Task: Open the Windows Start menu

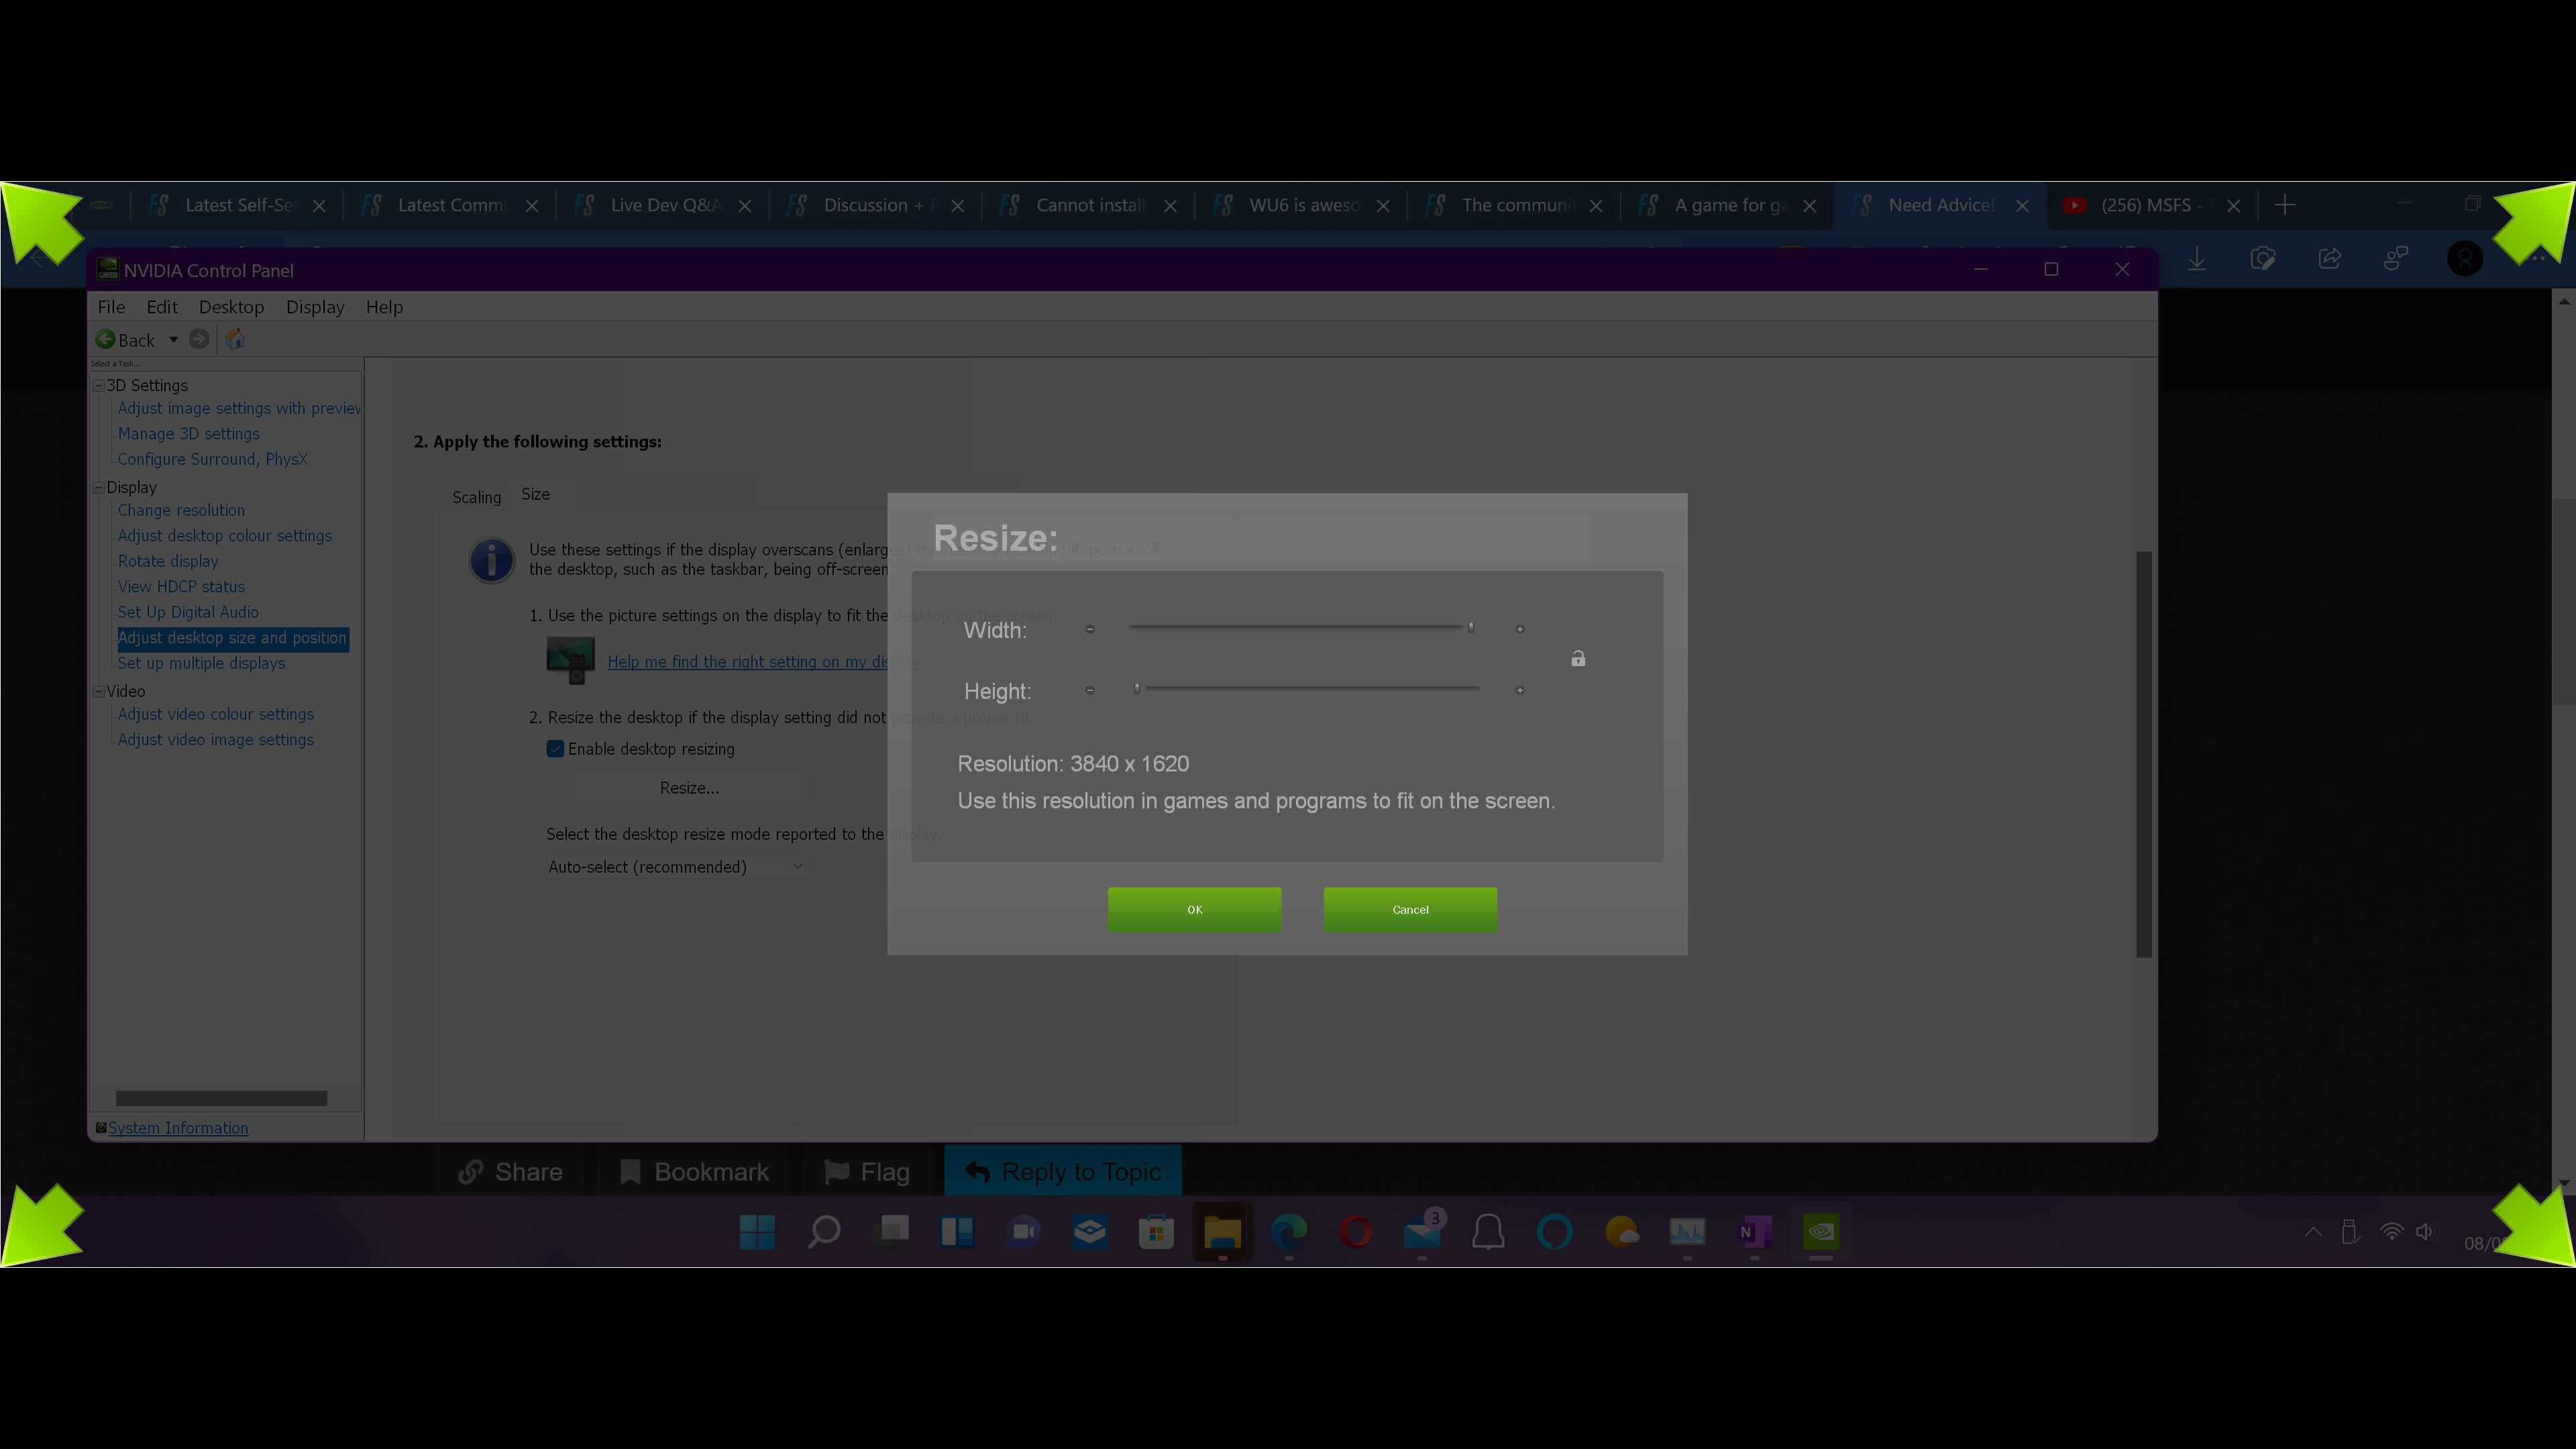Action: pyautogui.click(x=757, y=1231)
